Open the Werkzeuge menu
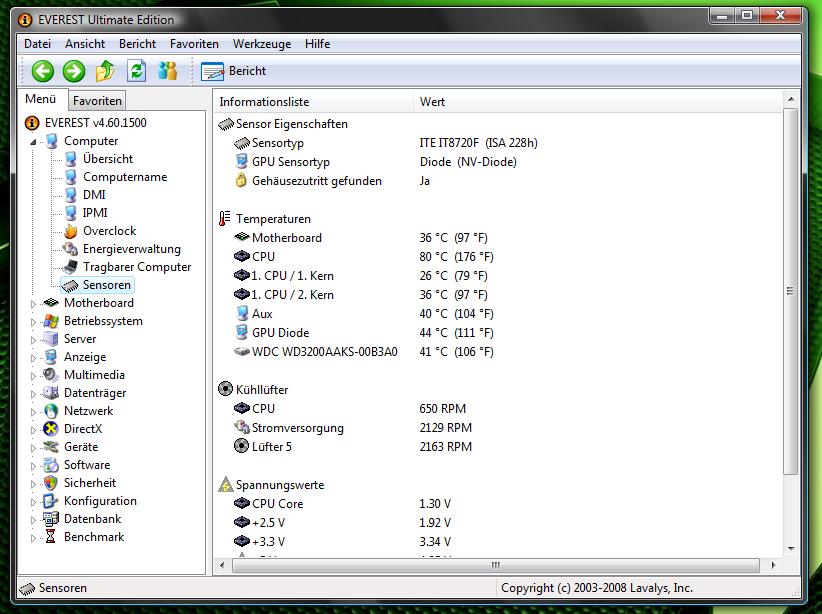822x614 pixels. coord(262,44)
